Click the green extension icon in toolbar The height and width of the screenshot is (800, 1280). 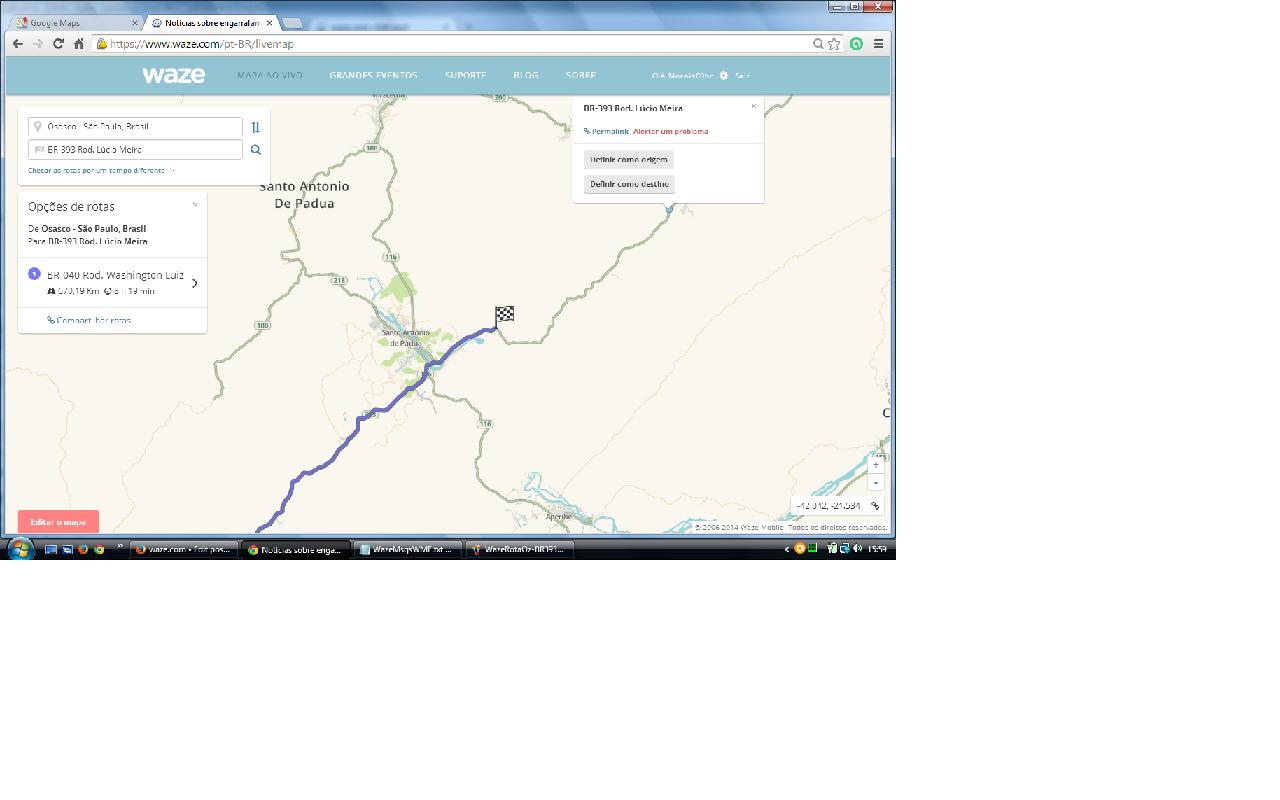point(856,44)
